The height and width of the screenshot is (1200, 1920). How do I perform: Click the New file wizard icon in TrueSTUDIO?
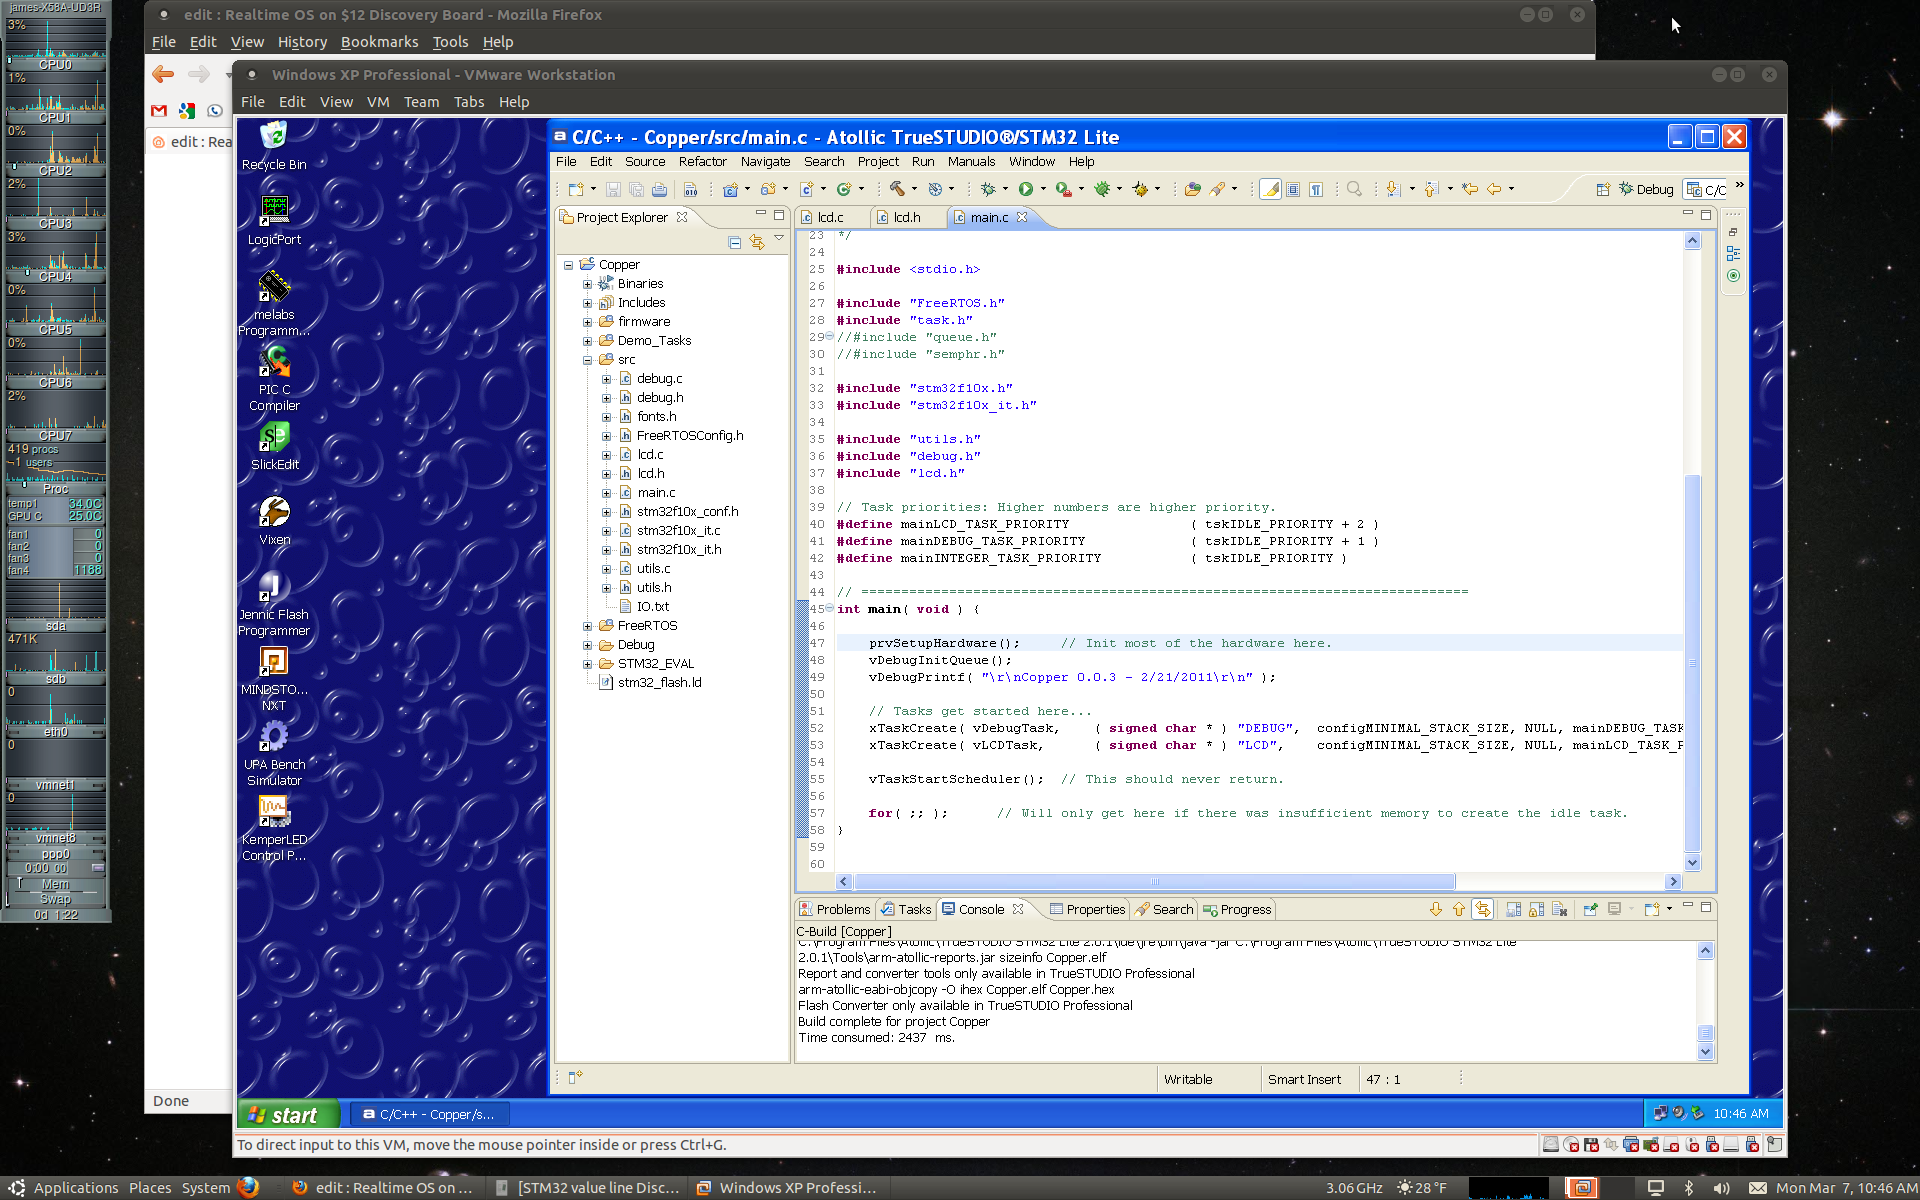click(576, 189)
